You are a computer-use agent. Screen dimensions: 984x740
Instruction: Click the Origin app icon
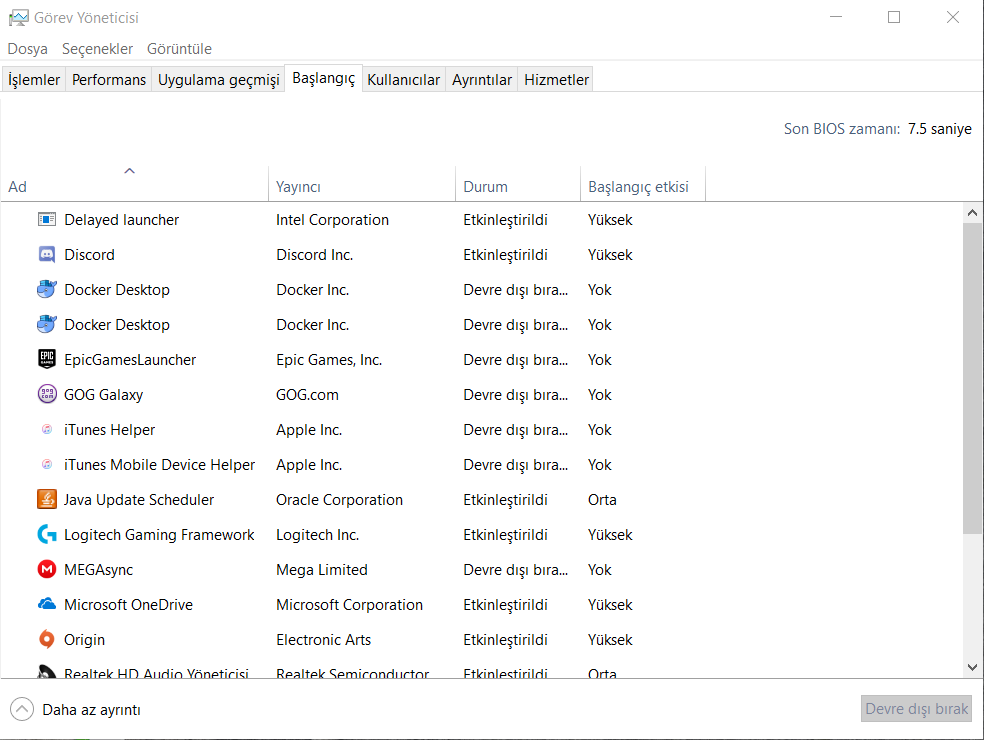[47, 640]
